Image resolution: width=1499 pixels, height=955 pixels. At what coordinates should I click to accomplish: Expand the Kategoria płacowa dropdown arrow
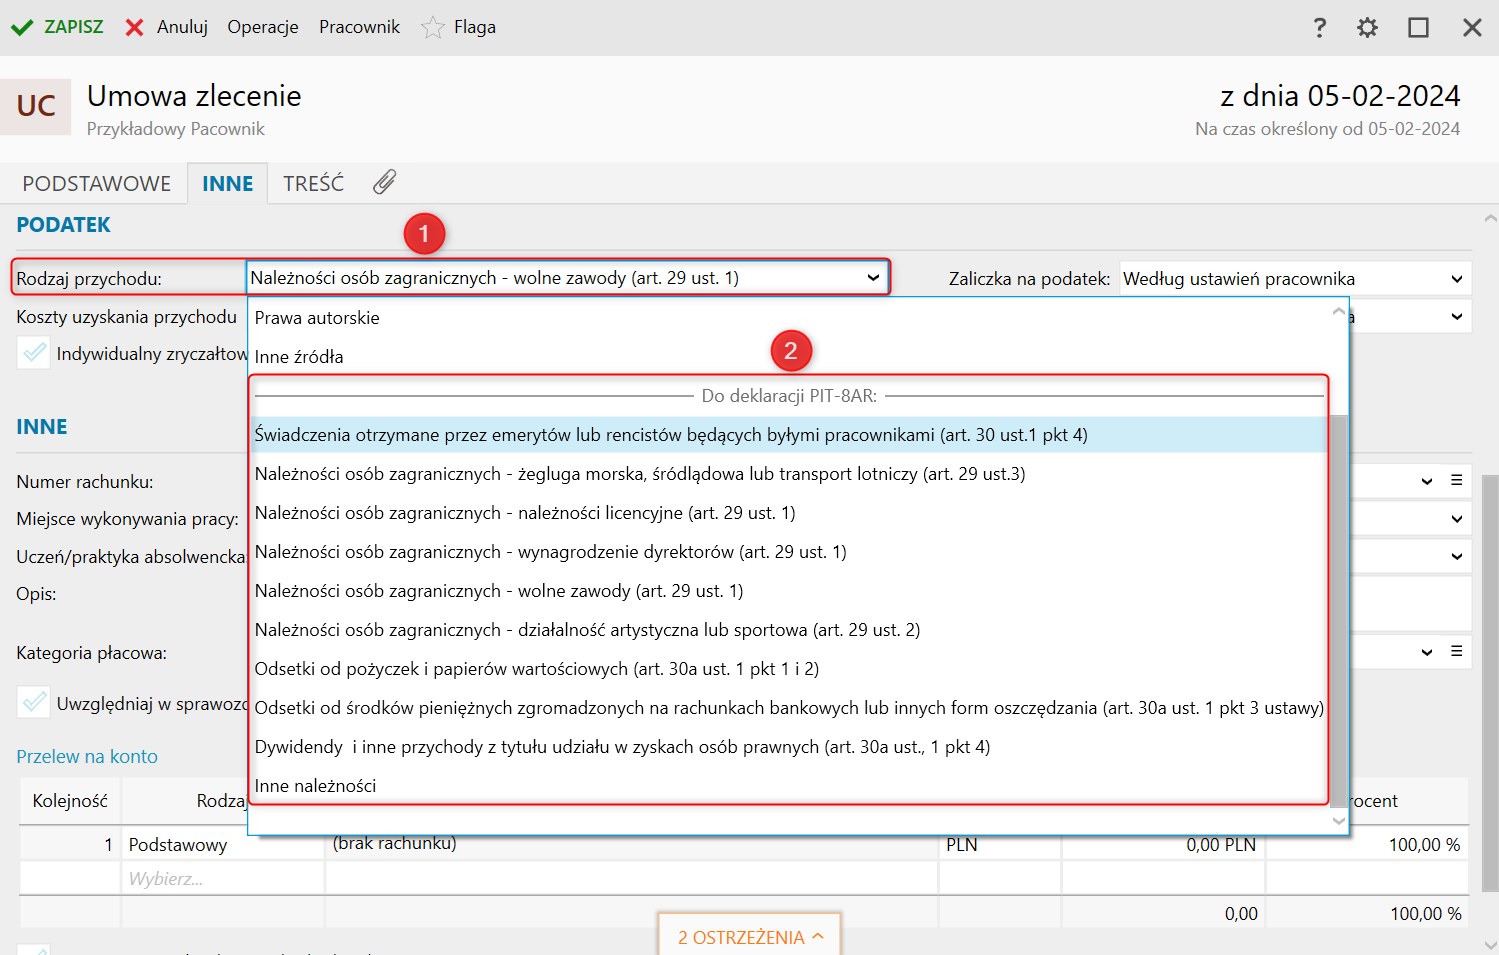pyautogui.click(x=1427, y=652)
